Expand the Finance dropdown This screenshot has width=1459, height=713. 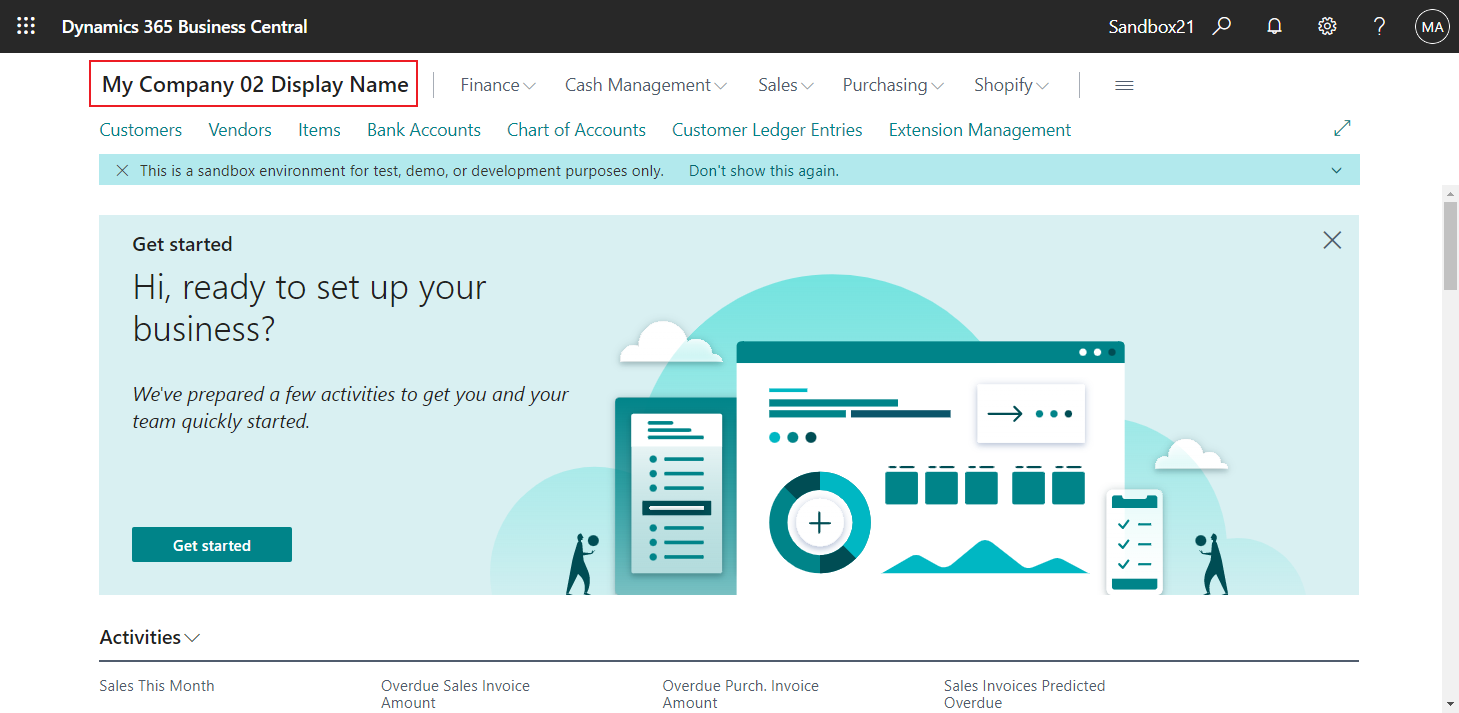pyautogui.click(x=497, y=85)
